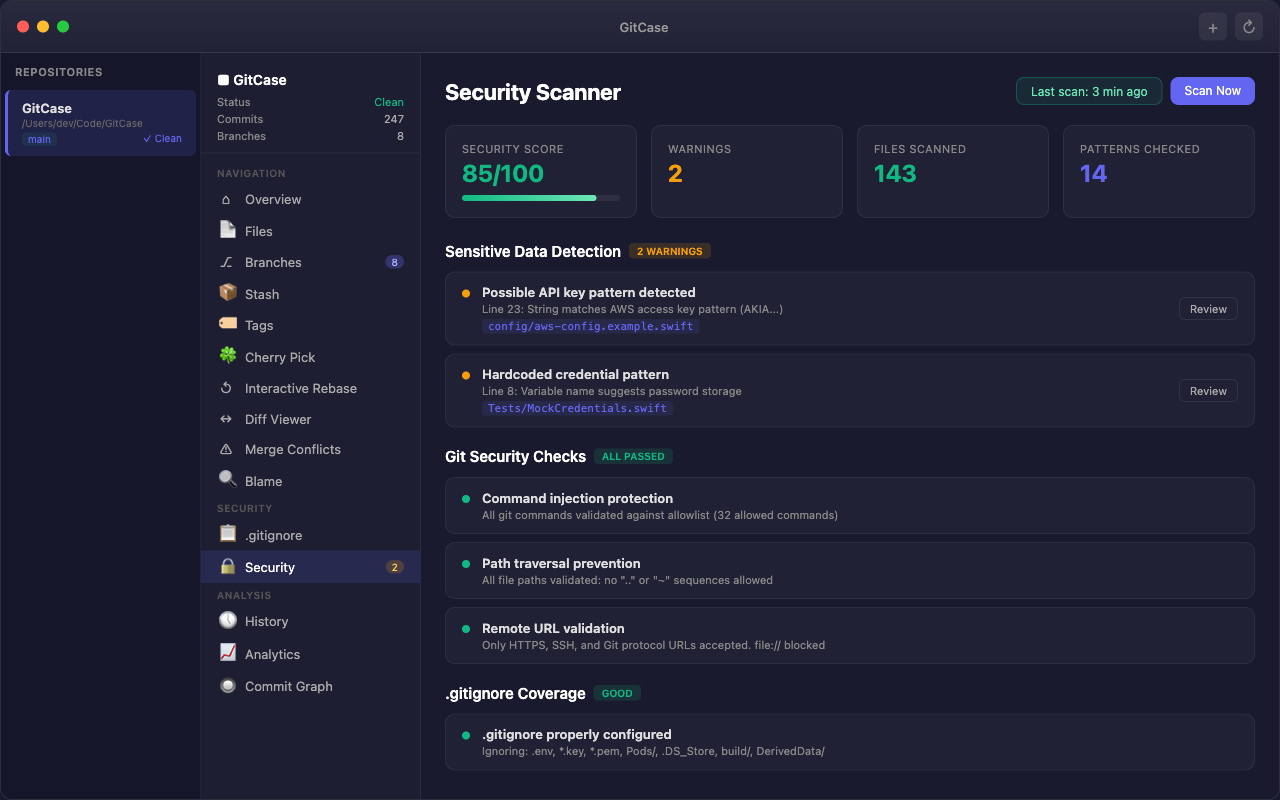1280x800 pixels.
Task: Click the Commit Graph icon
Action: point(228,686)
